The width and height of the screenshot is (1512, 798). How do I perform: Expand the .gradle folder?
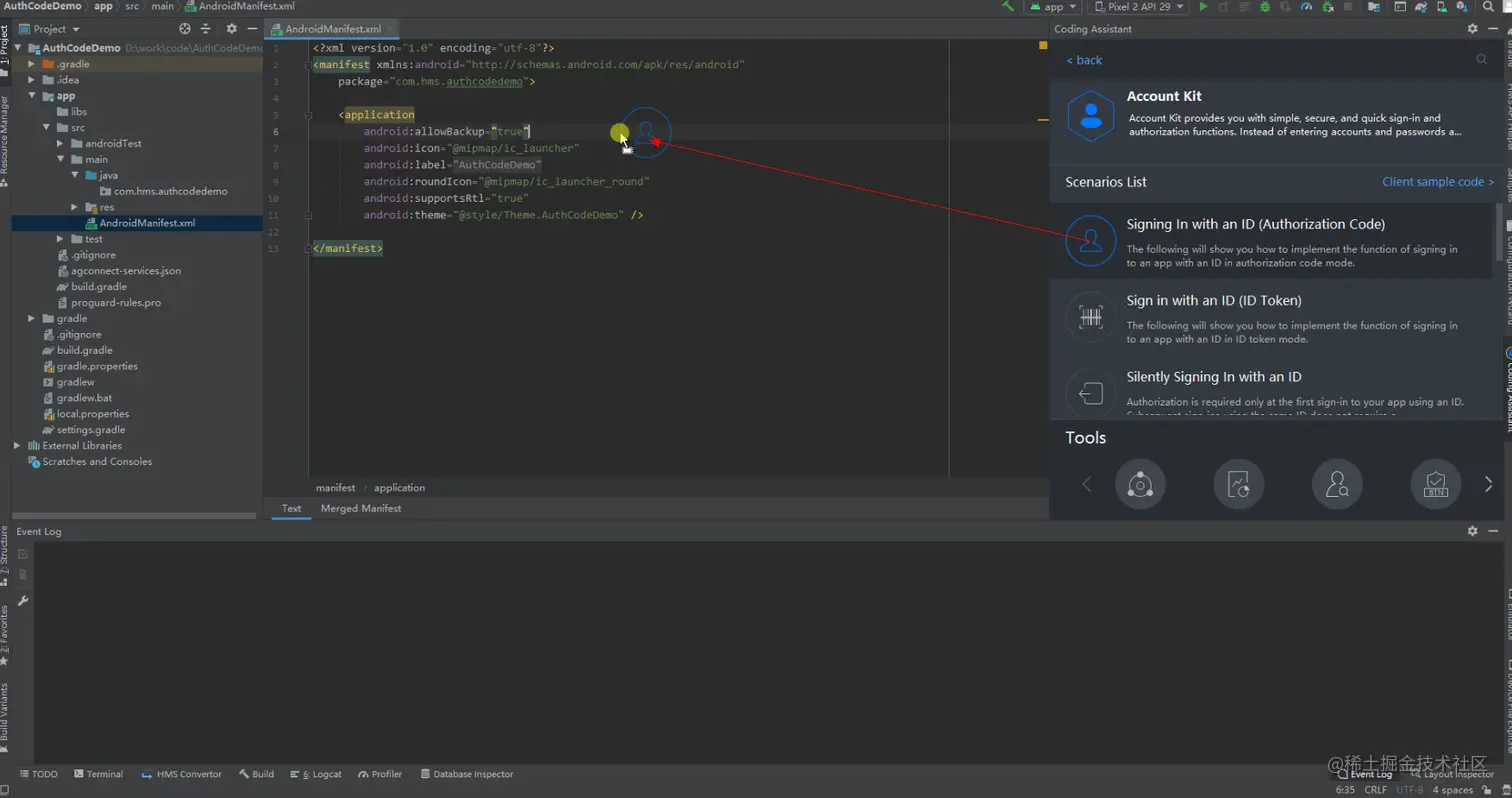click(33, 64)
